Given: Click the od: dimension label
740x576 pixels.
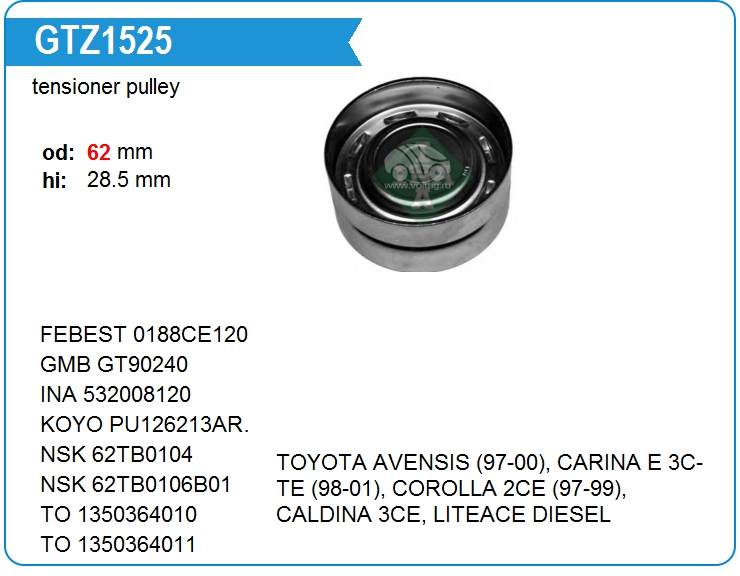Looking at the screenshot, I should [x=59, y=152].
